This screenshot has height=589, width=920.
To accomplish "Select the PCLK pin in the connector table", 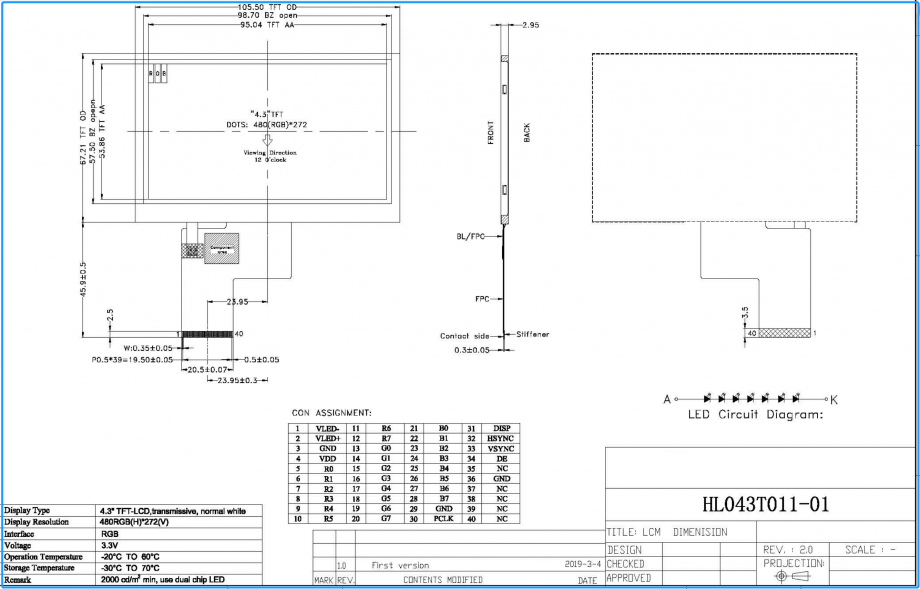I will click(x=444, y=519).
